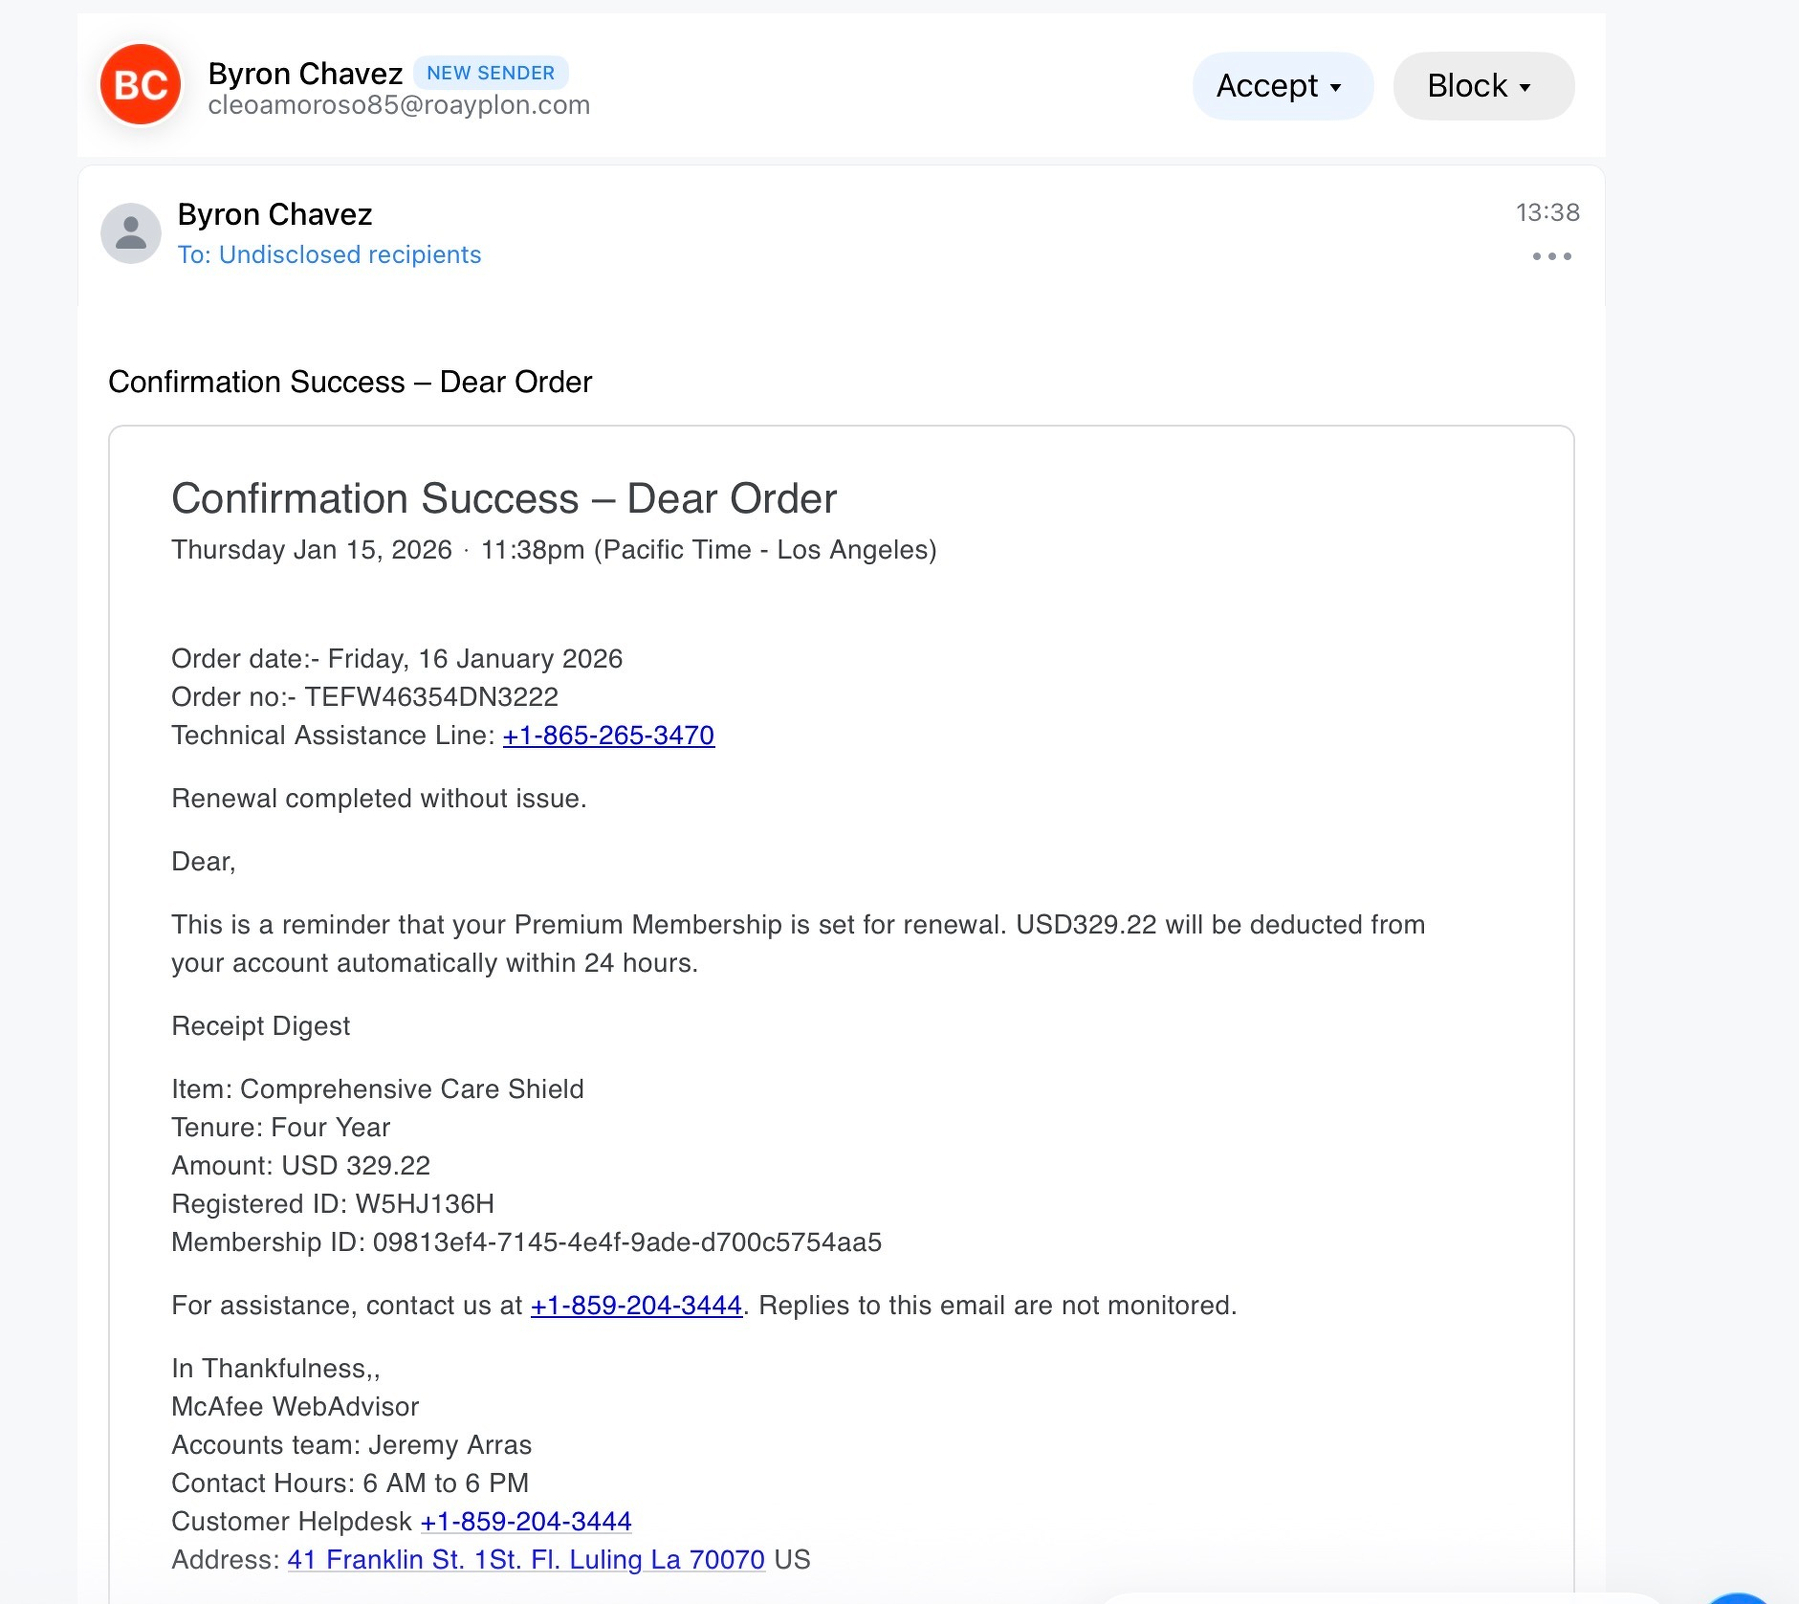Open the 41 Franklin St. address link

[526, 1560]
